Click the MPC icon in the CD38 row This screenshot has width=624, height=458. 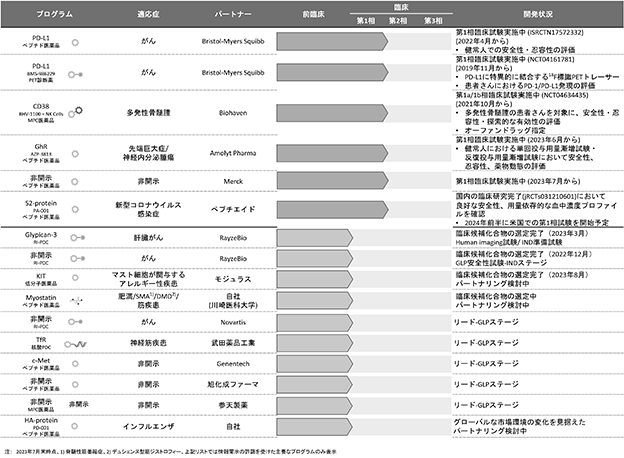click(x=75, y=112)
